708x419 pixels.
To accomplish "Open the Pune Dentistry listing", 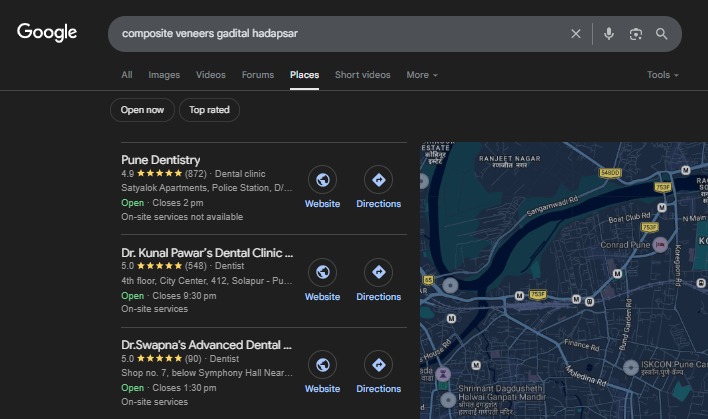I will (160, 160).
